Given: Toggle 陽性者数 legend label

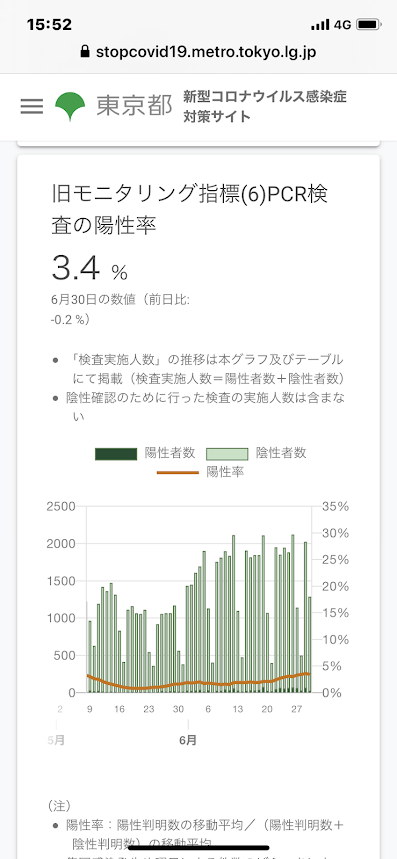Looking at the screenshot, I should tap(170, 453).
